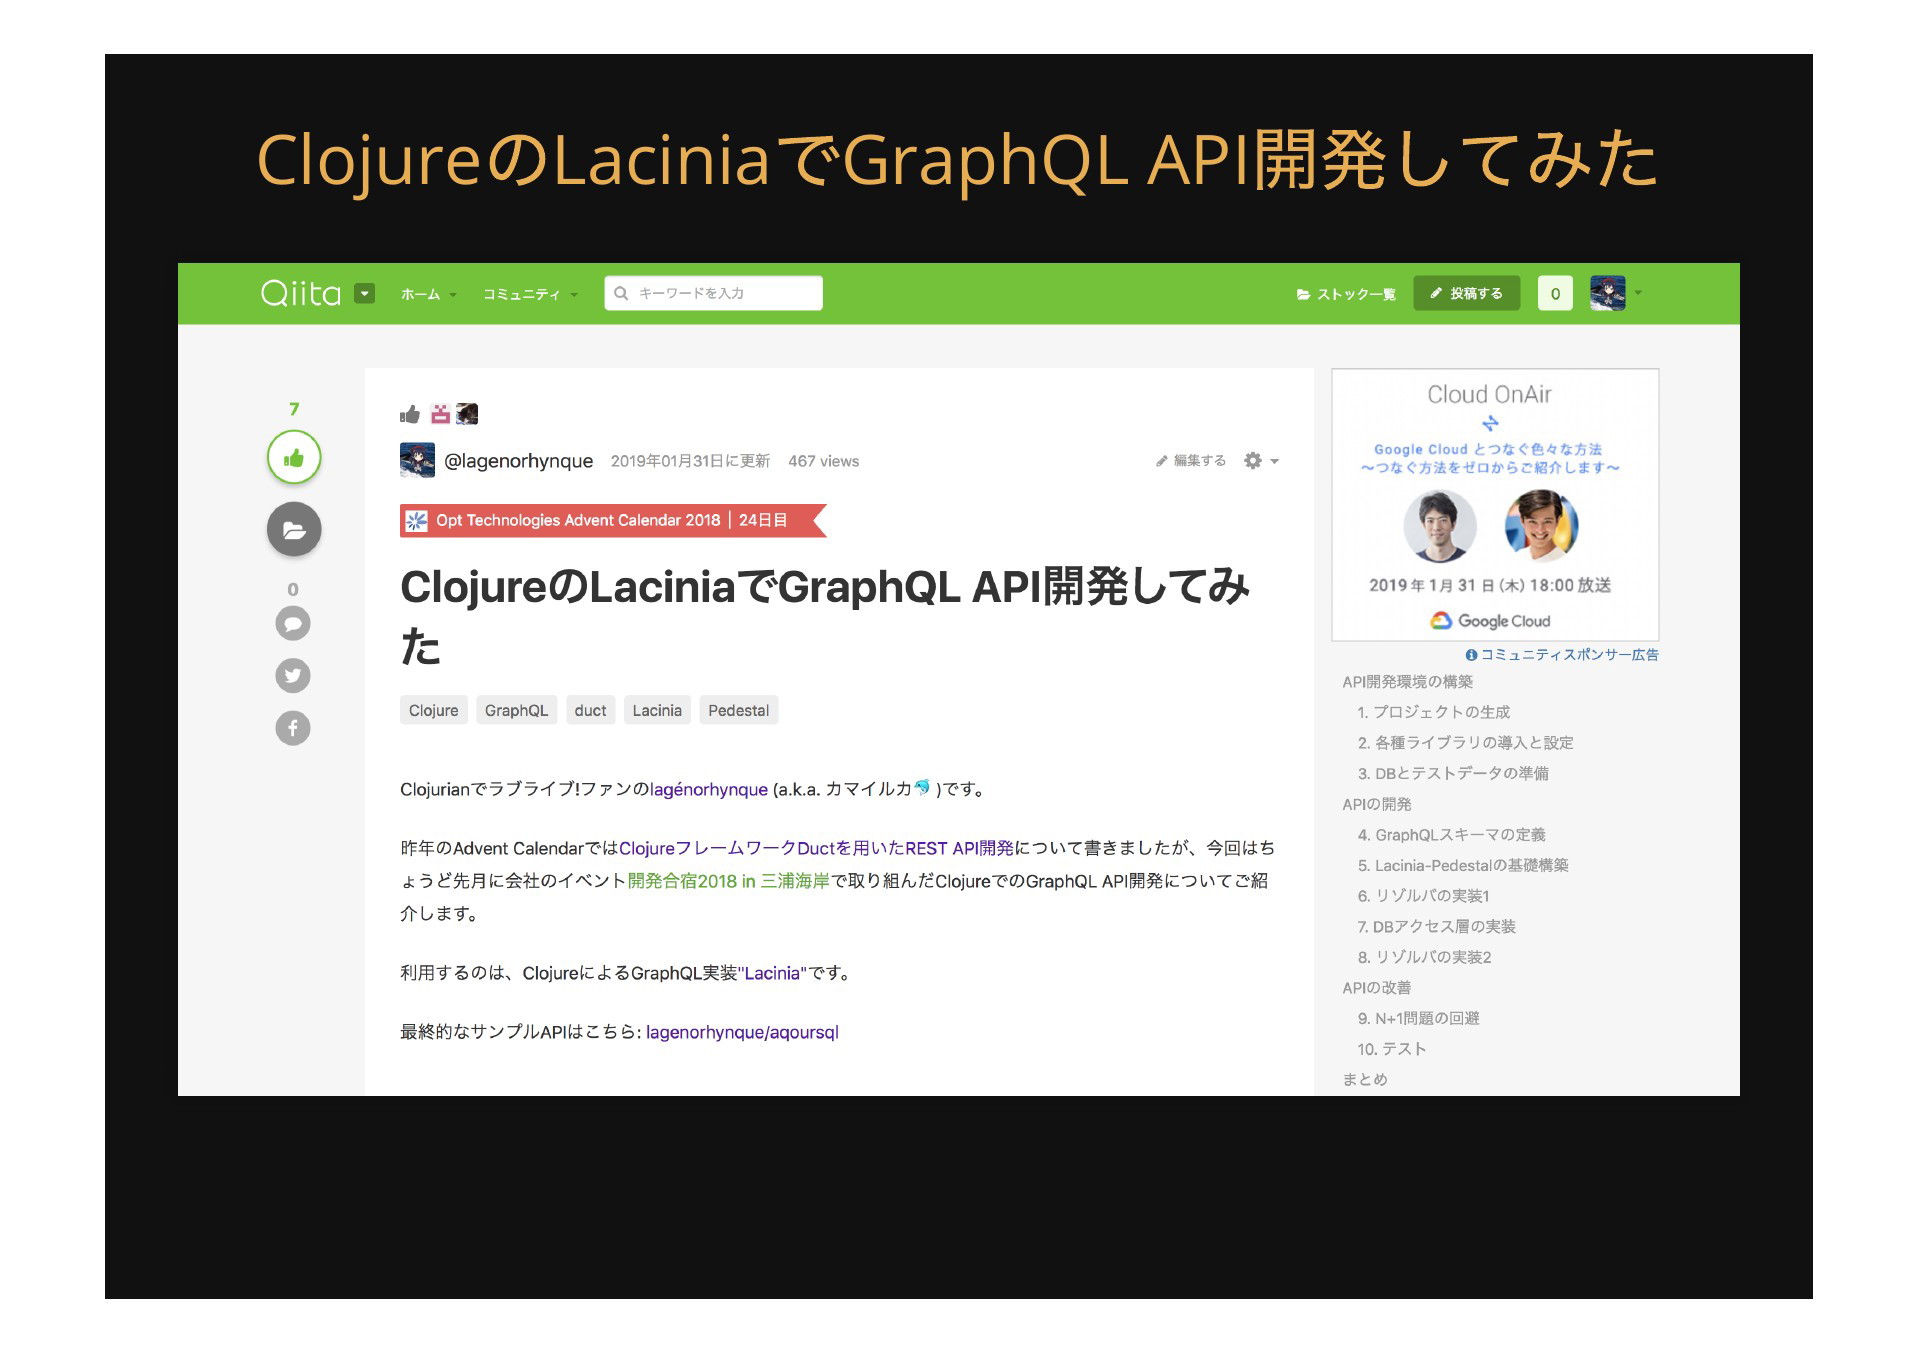
Task: Click the stock folder button
Action: tap(294, 529)
